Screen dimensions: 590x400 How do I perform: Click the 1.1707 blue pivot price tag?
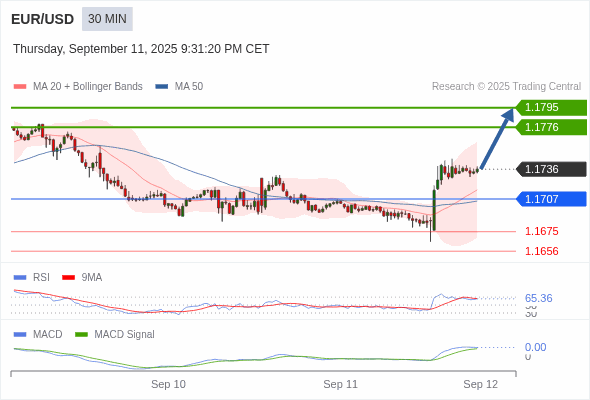[551, 199]
